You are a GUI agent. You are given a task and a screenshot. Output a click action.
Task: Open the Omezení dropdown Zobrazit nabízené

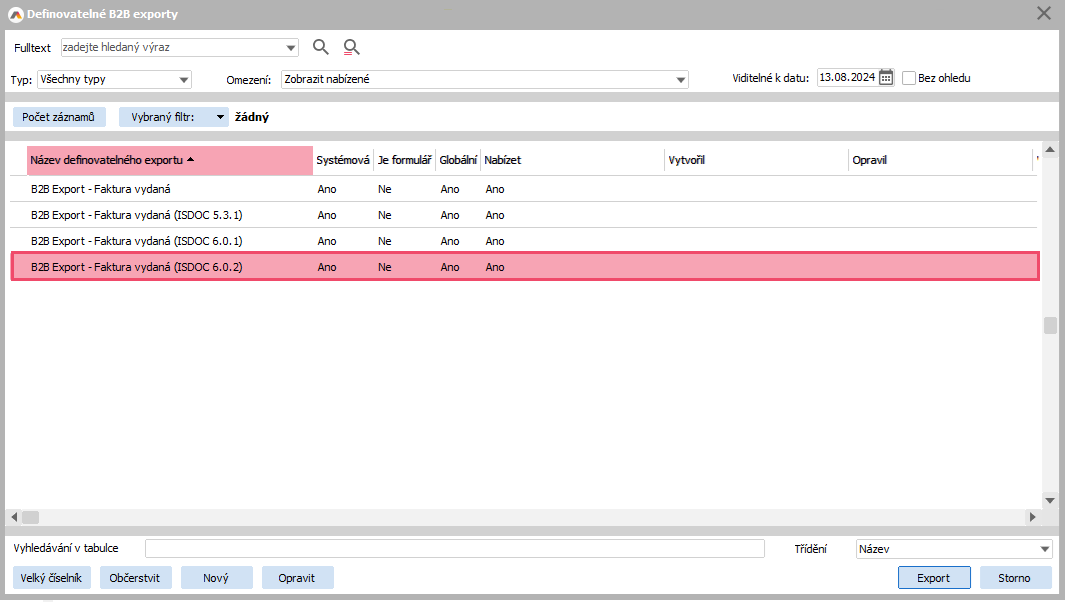pos(485,79)
